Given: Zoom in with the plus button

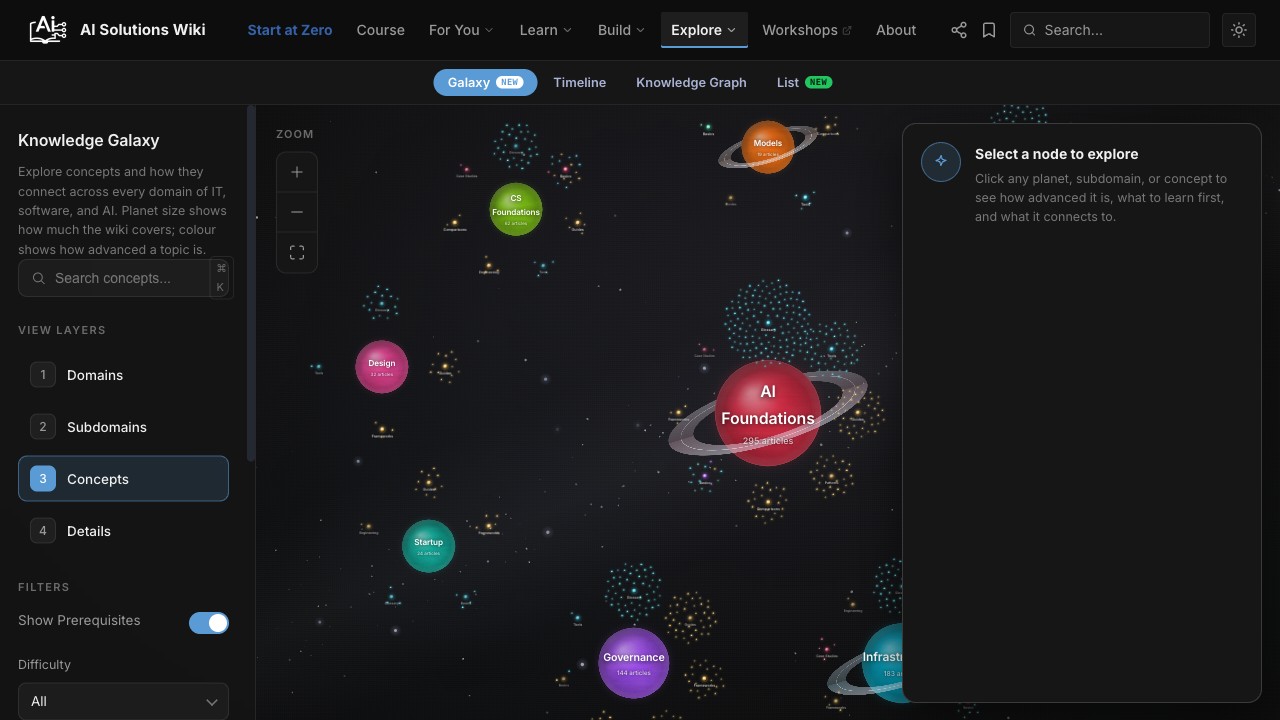Looking at the screenshot, I should pos(297,172).
